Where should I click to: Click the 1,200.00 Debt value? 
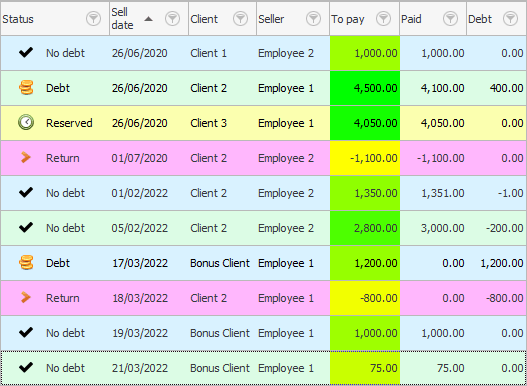[x=502, y=263]
